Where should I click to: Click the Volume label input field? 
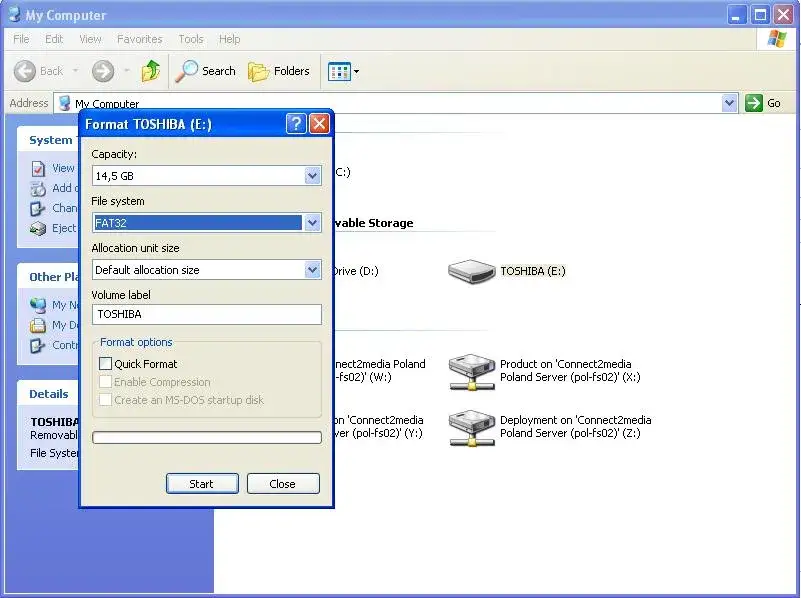click(207, 314)
